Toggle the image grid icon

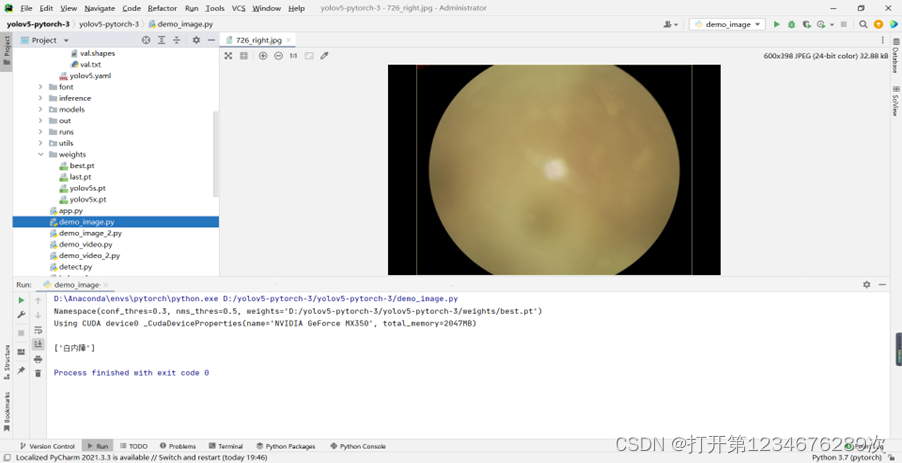(x=244, y=56)
